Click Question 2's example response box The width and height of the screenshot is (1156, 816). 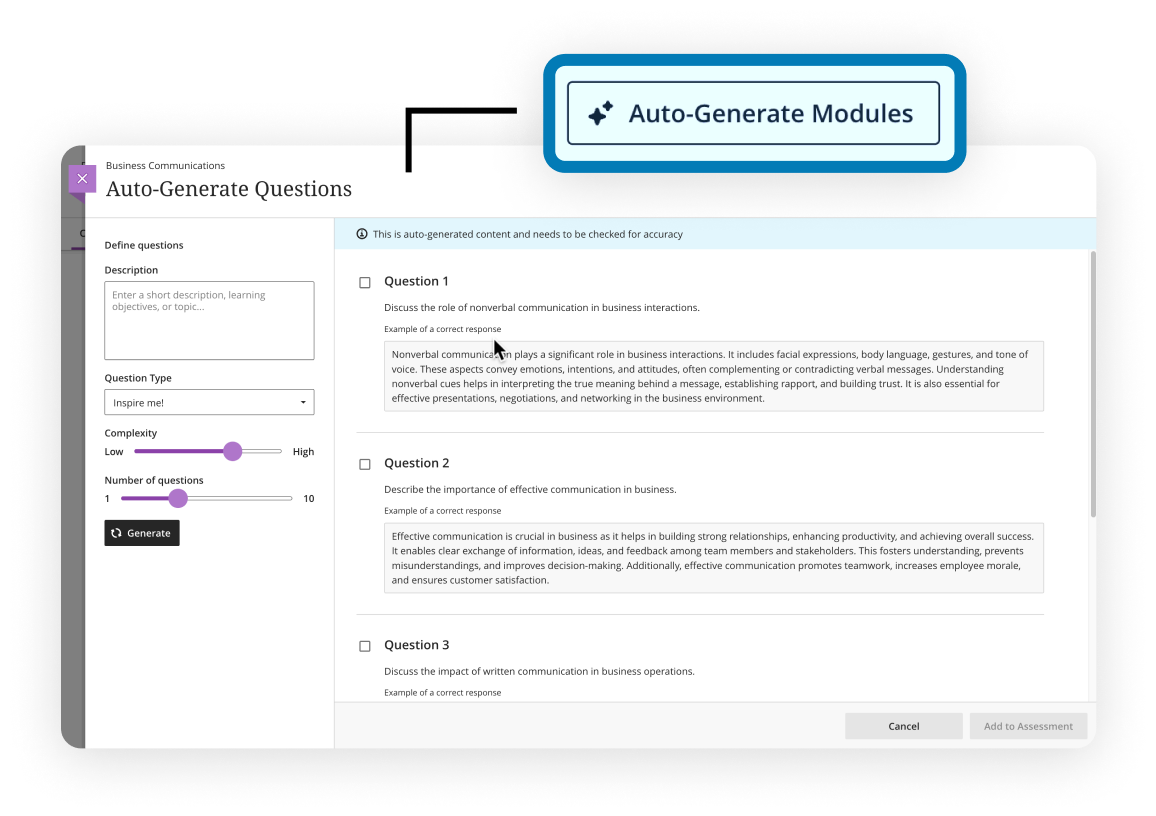[x=713, y=558]
